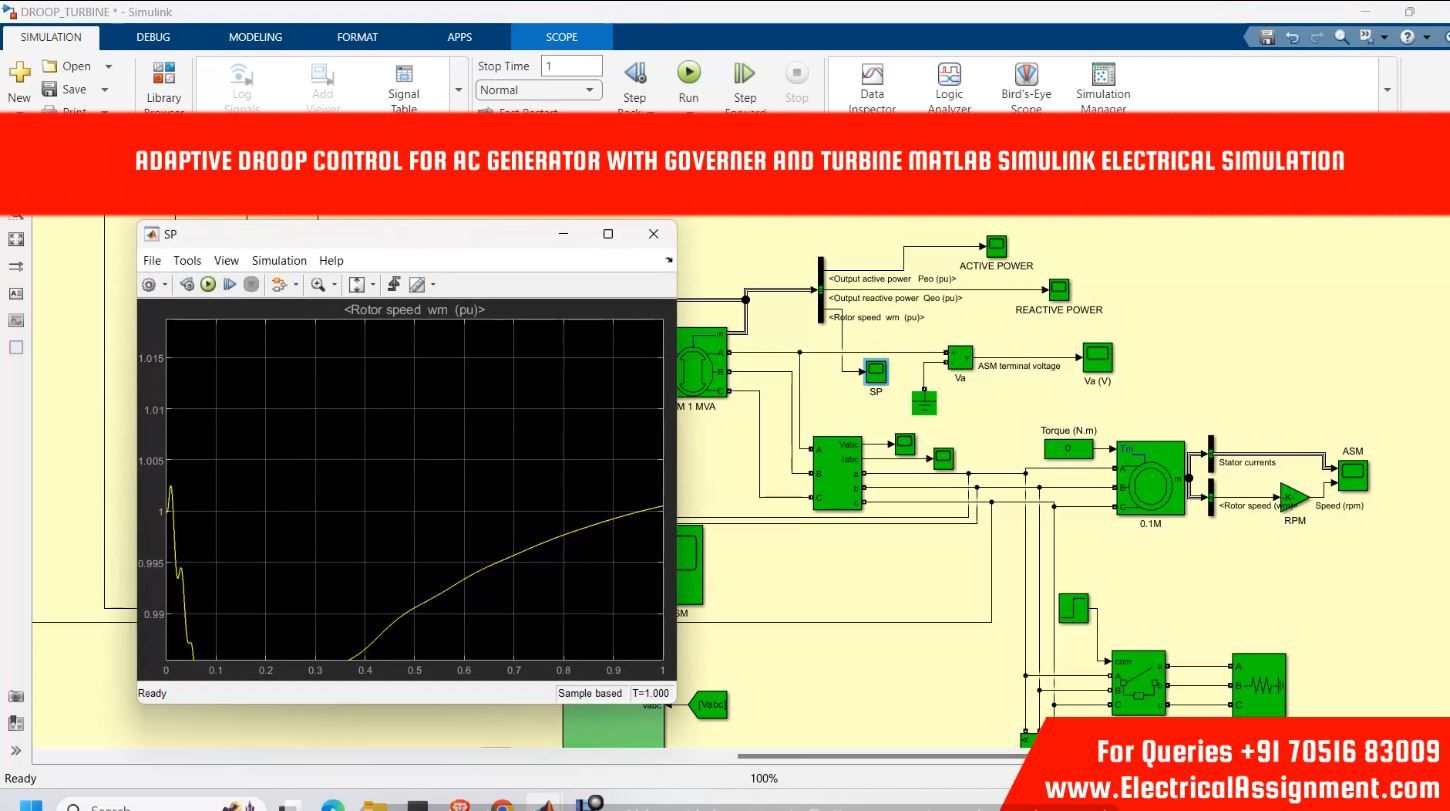Click the Stop Time input field
Image resolution: width=1450 pixels, height=811 pixels.
571,66
